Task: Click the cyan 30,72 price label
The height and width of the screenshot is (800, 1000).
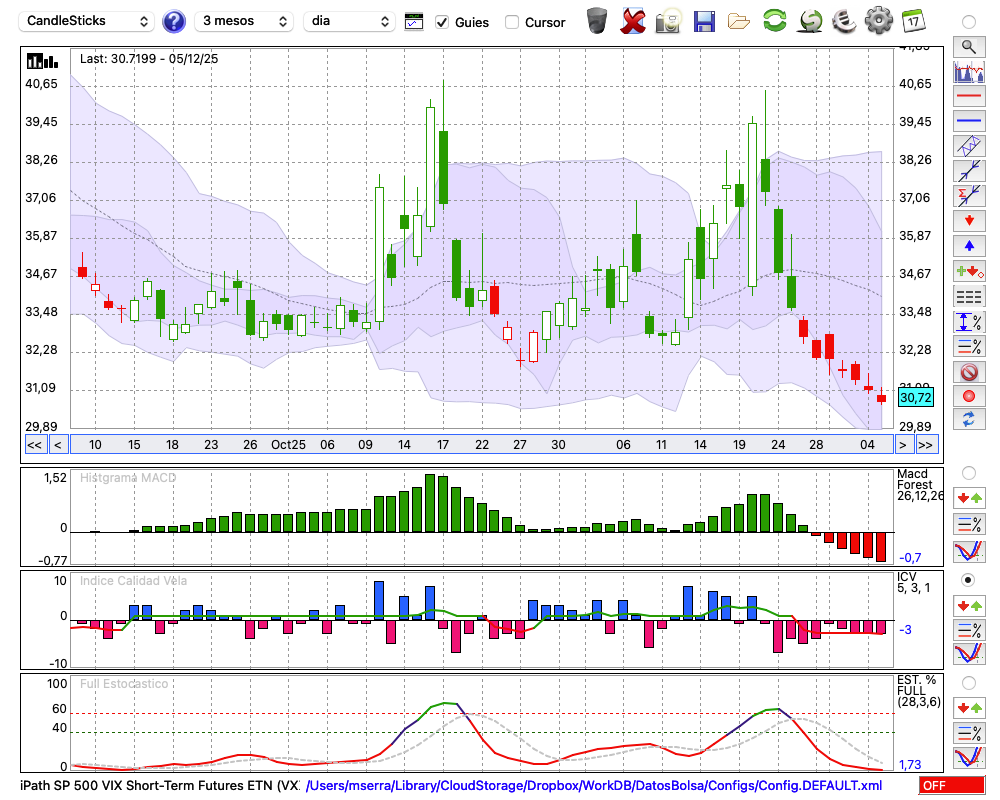Action: click(x=916, y=398)
